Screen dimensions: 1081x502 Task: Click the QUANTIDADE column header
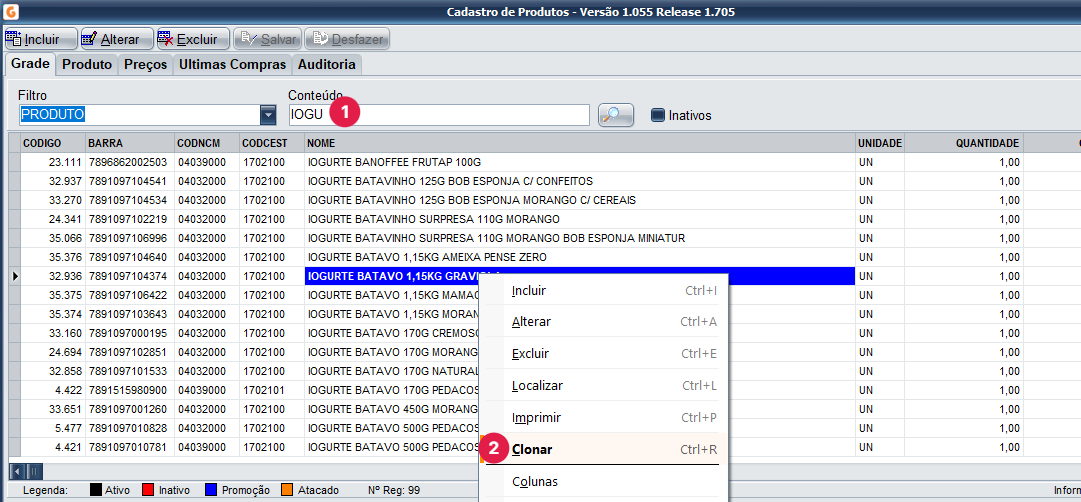click(x=964, y=143)
